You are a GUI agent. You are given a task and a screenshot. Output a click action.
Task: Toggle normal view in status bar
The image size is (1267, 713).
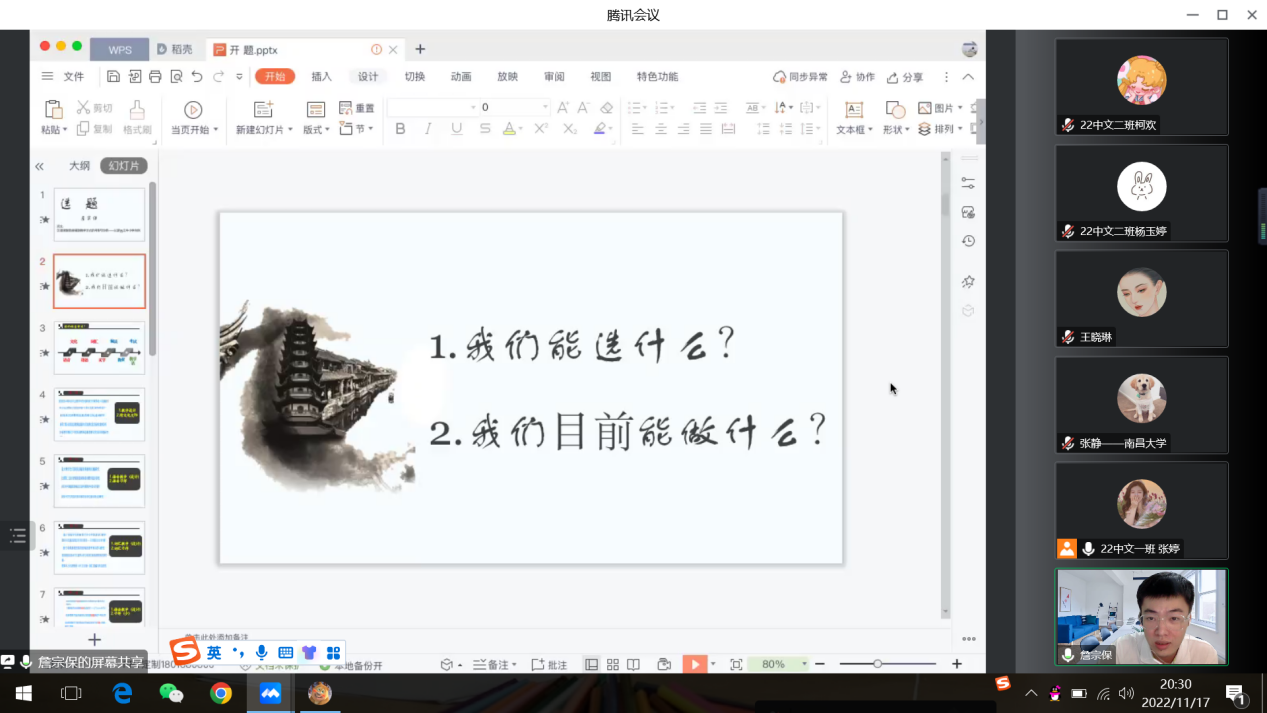click(592, 665)
